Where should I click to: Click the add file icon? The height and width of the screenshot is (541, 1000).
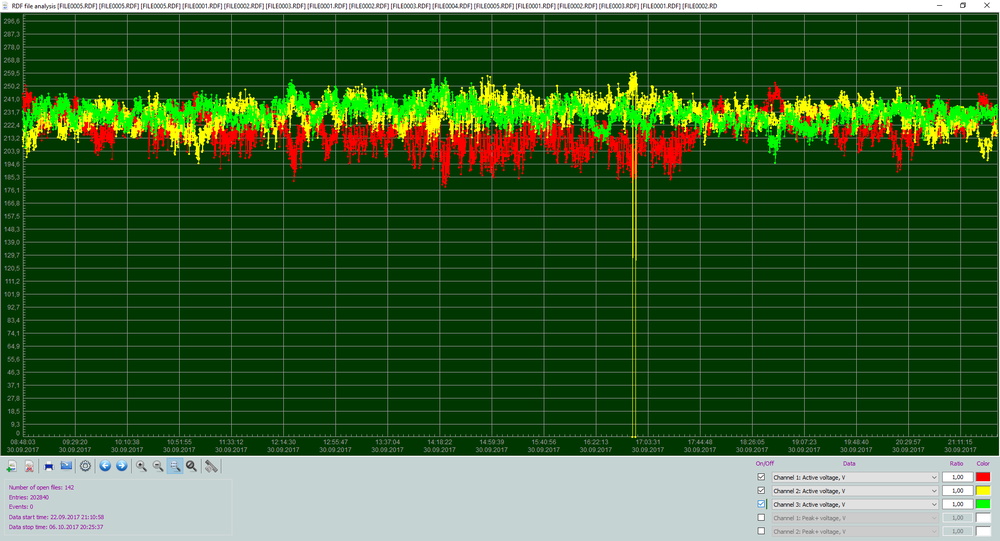click(11, 466)
